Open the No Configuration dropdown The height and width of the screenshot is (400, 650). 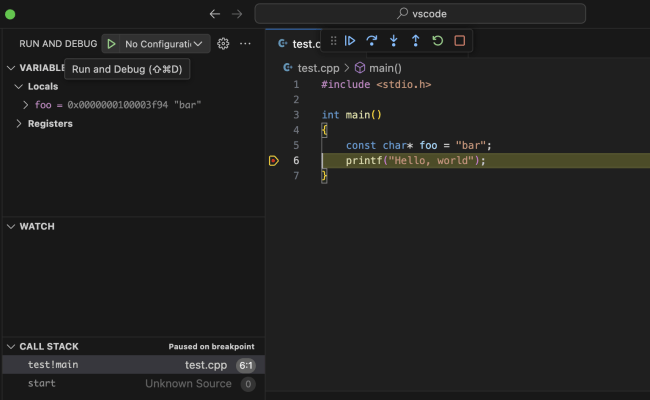[165, 44]
